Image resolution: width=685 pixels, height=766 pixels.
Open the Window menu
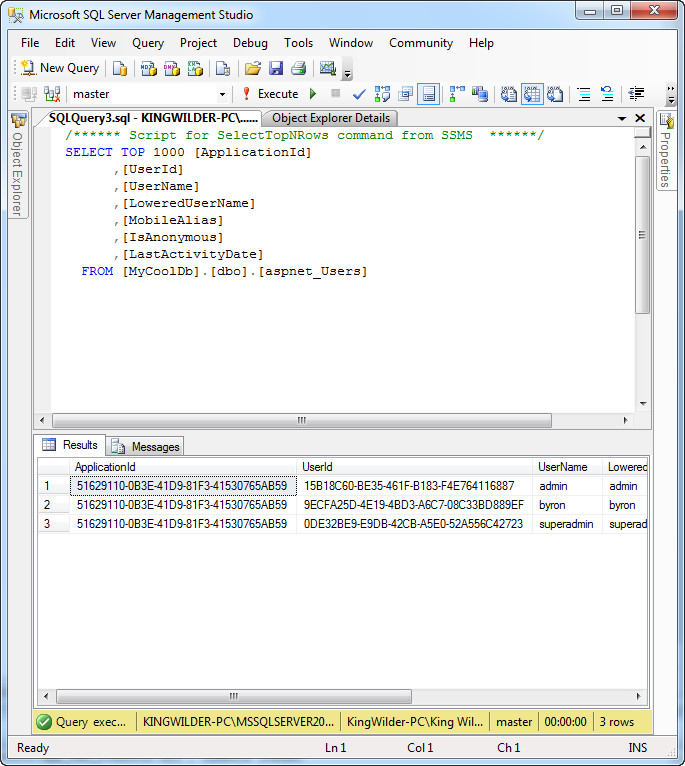point(351,43)
